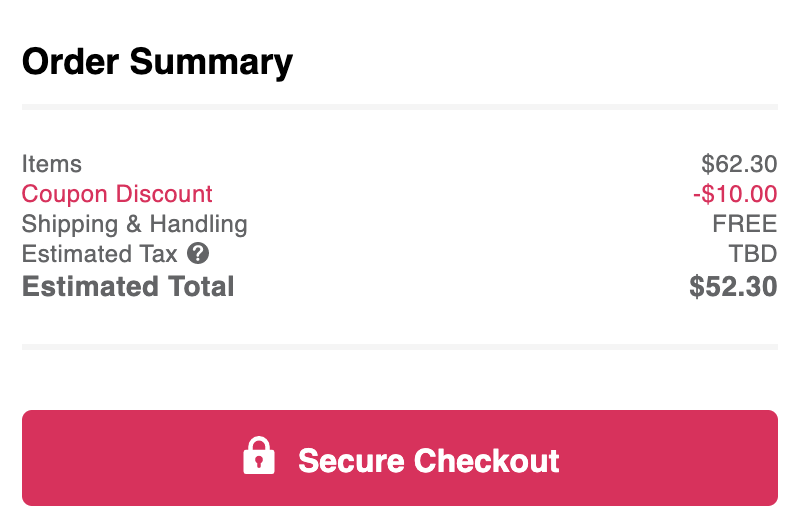Click the padlock icon on checkout button

tap(259, 455)
